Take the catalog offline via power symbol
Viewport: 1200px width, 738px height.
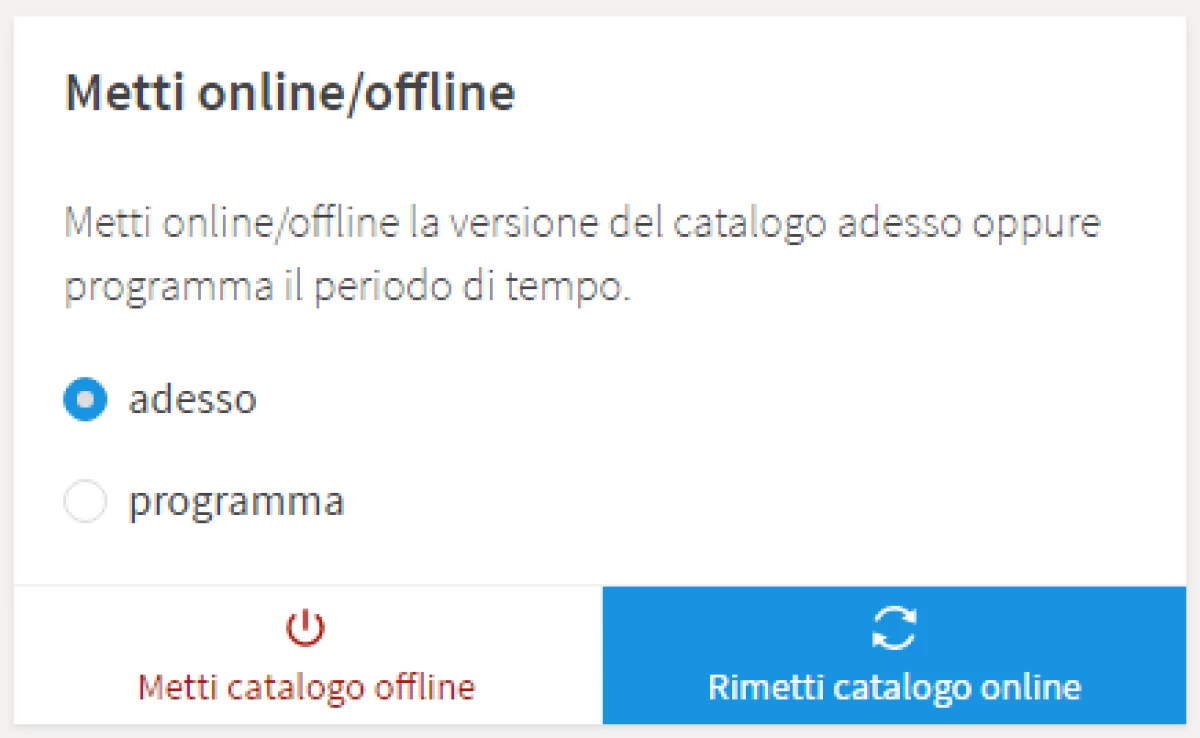[306, 629]
